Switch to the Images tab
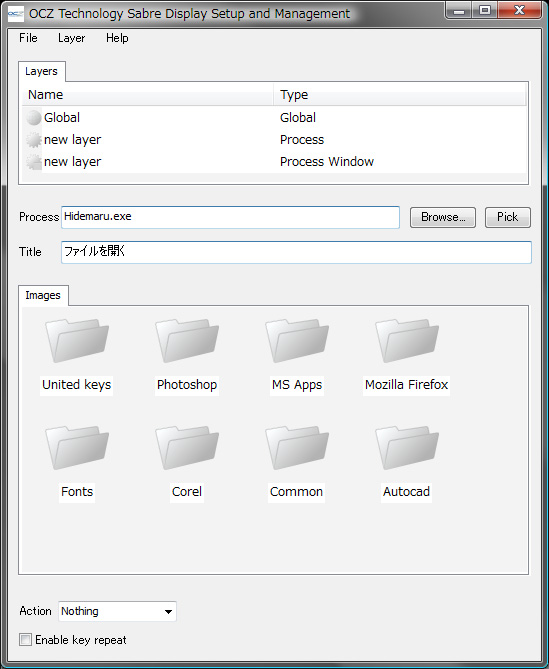This screenshot has width=549, height=669. pyautogui.click(x=43, y=295)
